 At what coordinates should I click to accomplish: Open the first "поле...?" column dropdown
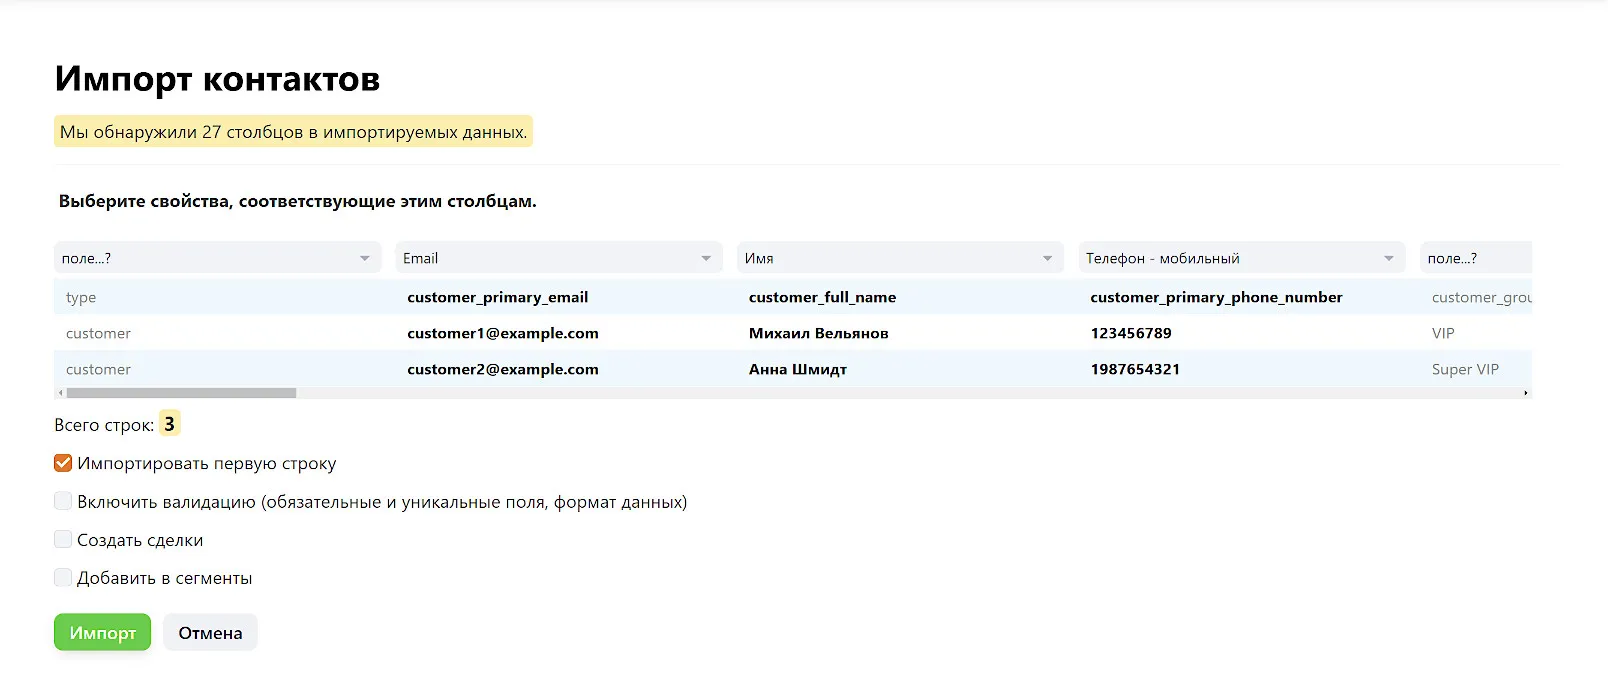click(x=217, y=258)
